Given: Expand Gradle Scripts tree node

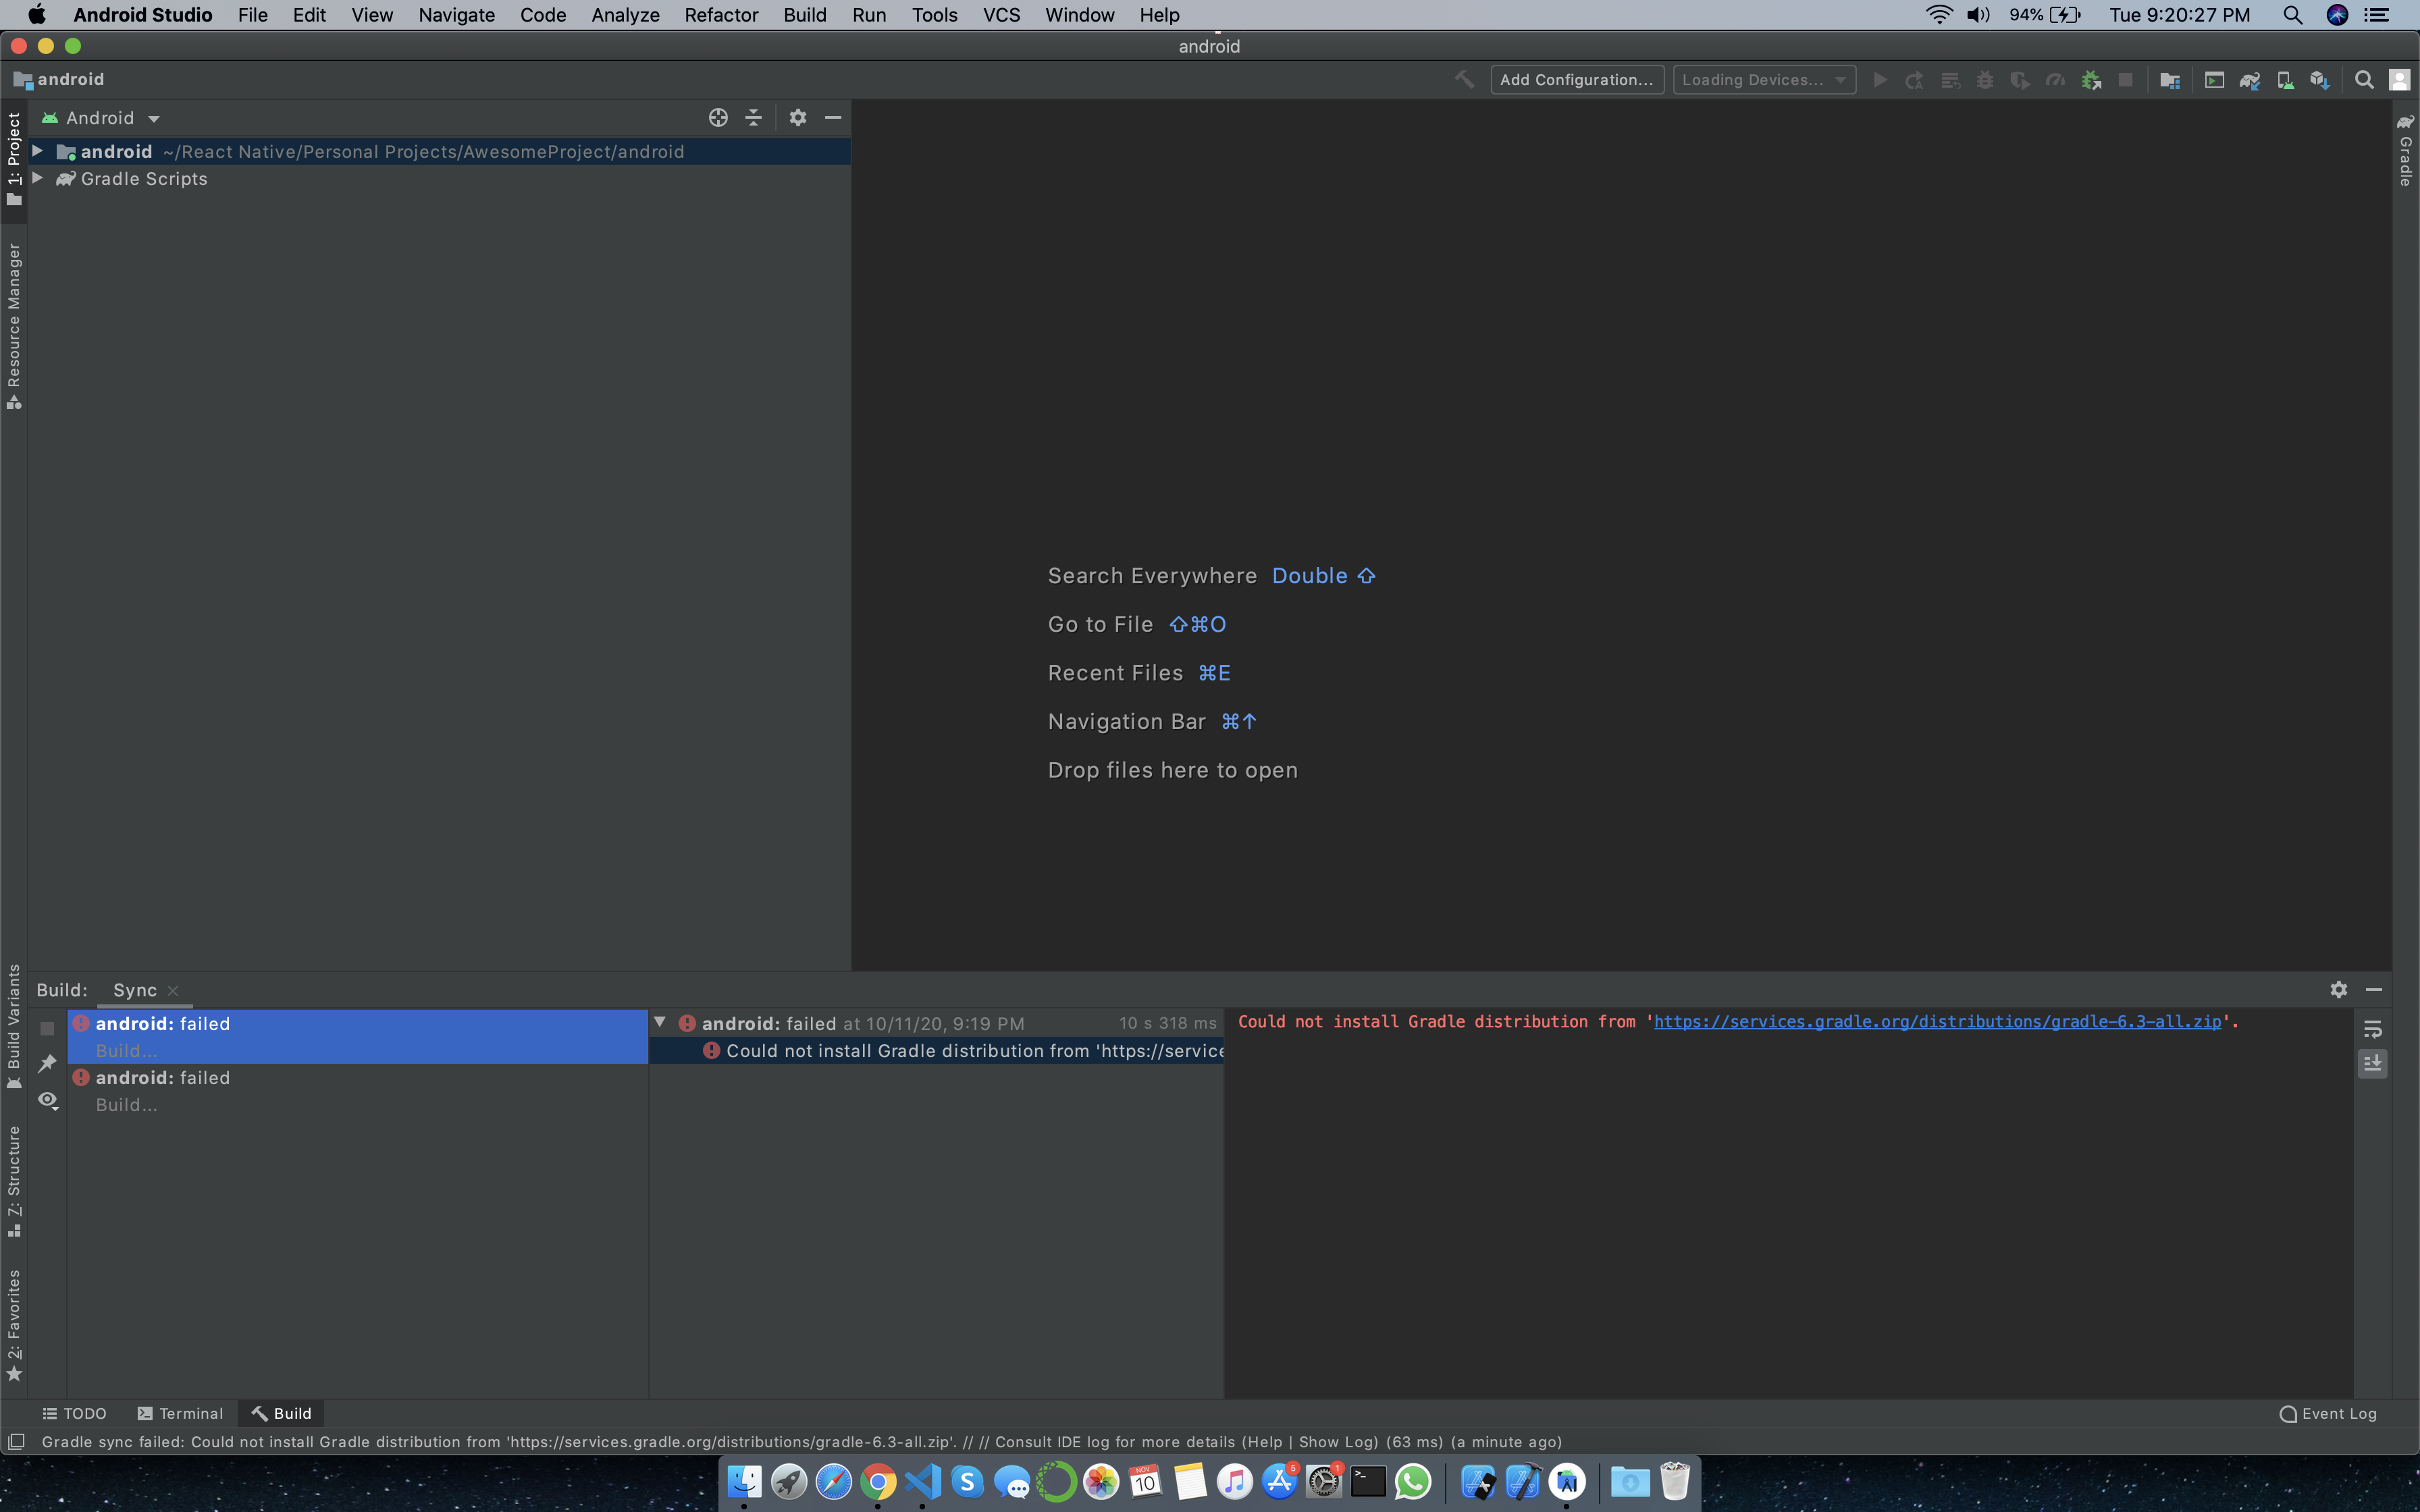Looking at the screenshot, I should pyautogui.click(x=37, y=178).
